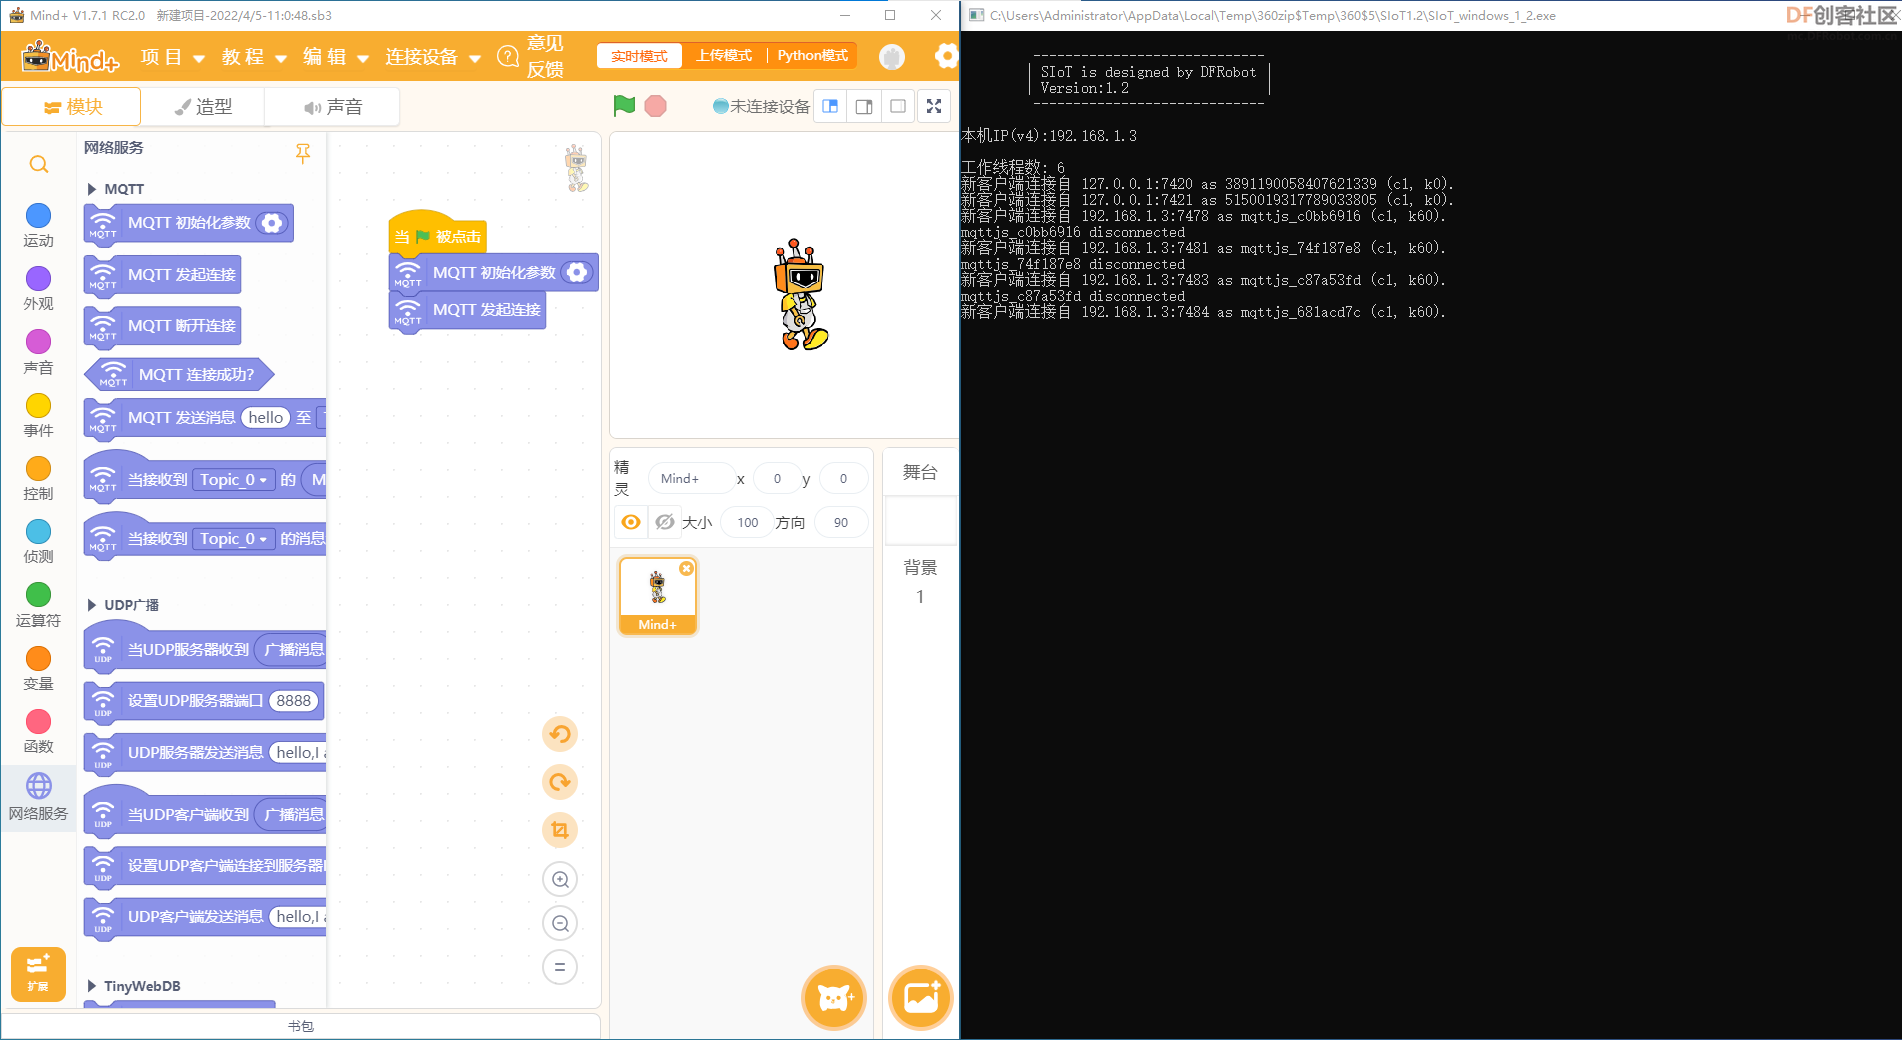Image resolution: width=1902 pixels, height=1040 pixels.
Task: Select the 运动 block category
Action: (38, 226)
